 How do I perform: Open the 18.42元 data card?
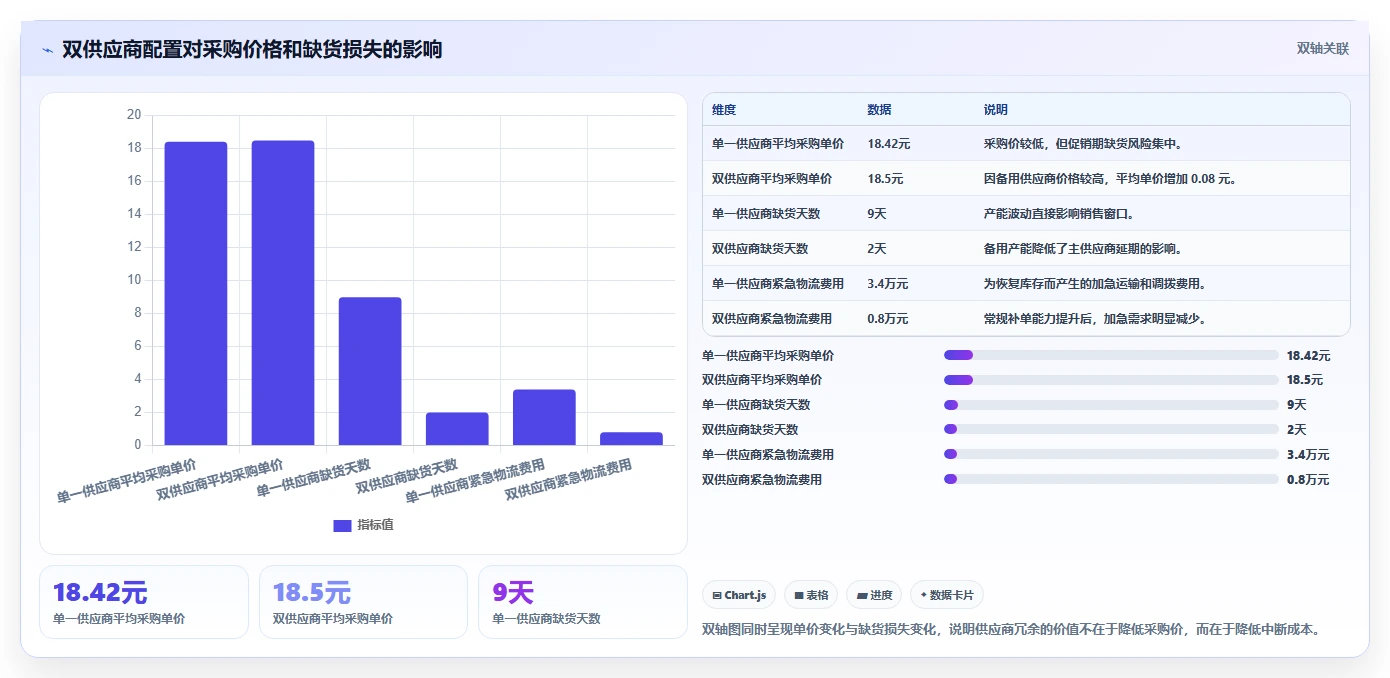point(144,602)
